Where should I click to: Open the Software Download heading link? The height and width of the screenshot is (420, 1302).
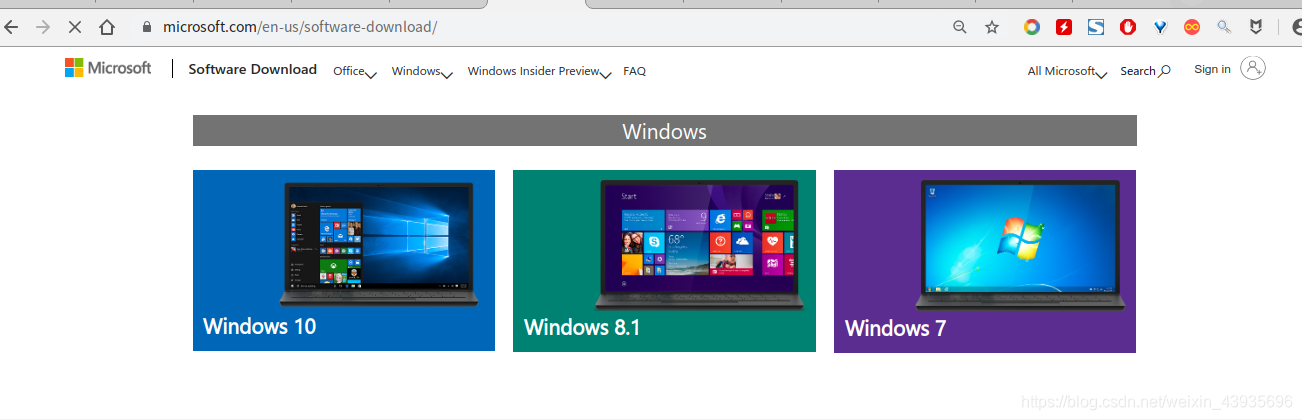click(x=253, y=69)
